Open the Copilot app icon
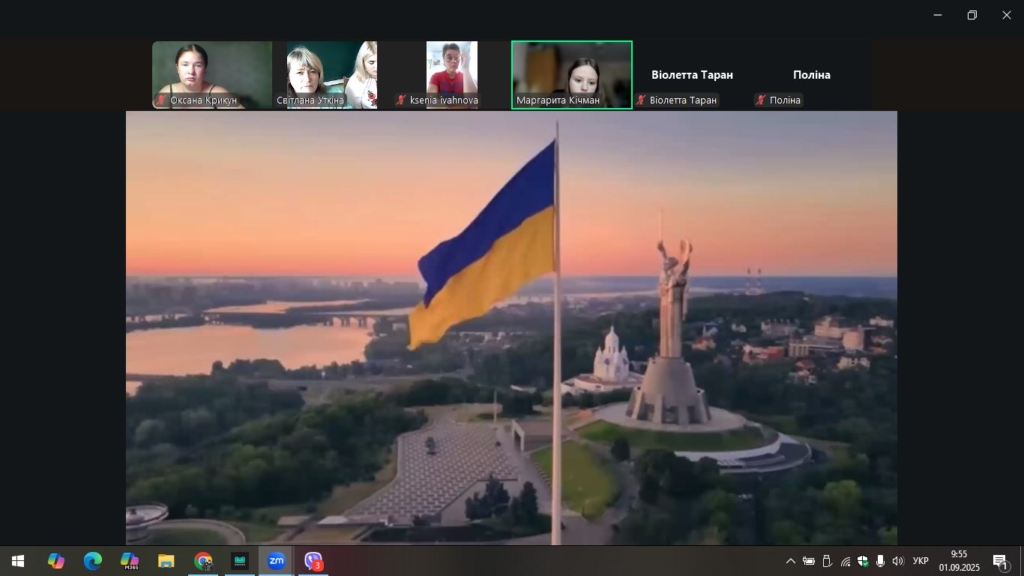 56,561
